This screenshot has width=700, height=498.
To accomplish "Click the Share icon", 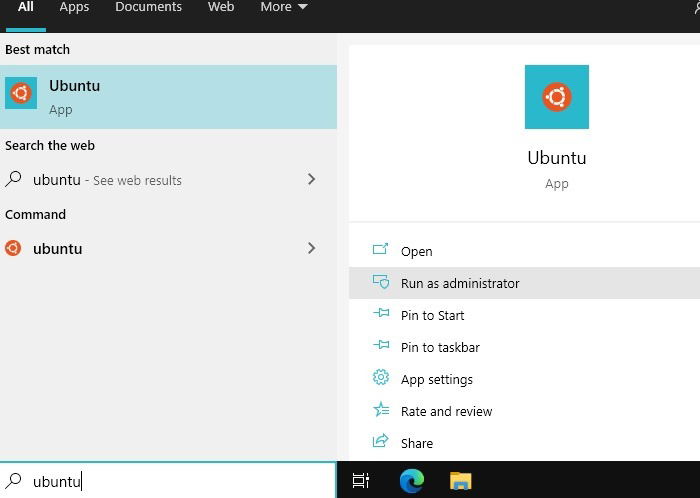I will pyautogui.click(x=380, y=441).
